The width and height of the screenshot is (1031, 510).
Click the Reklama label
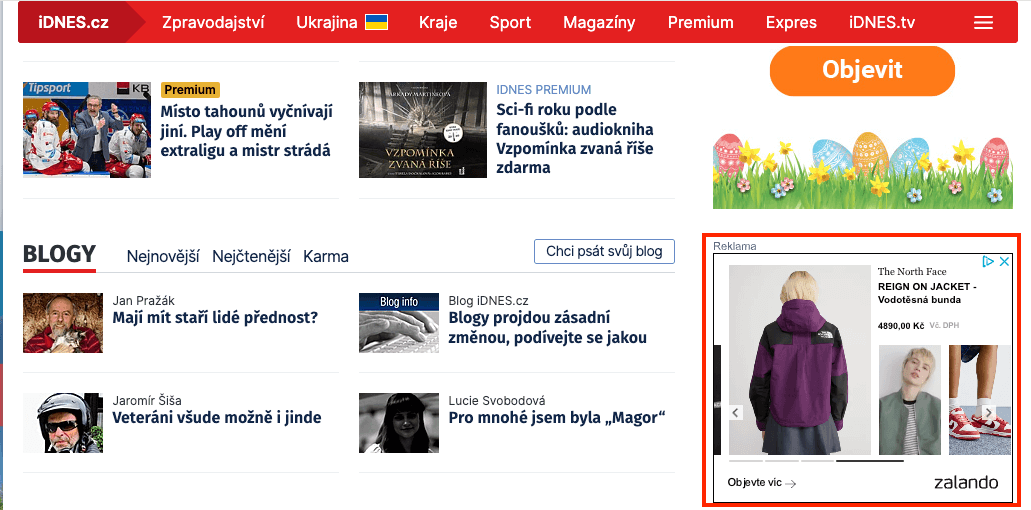734,246
